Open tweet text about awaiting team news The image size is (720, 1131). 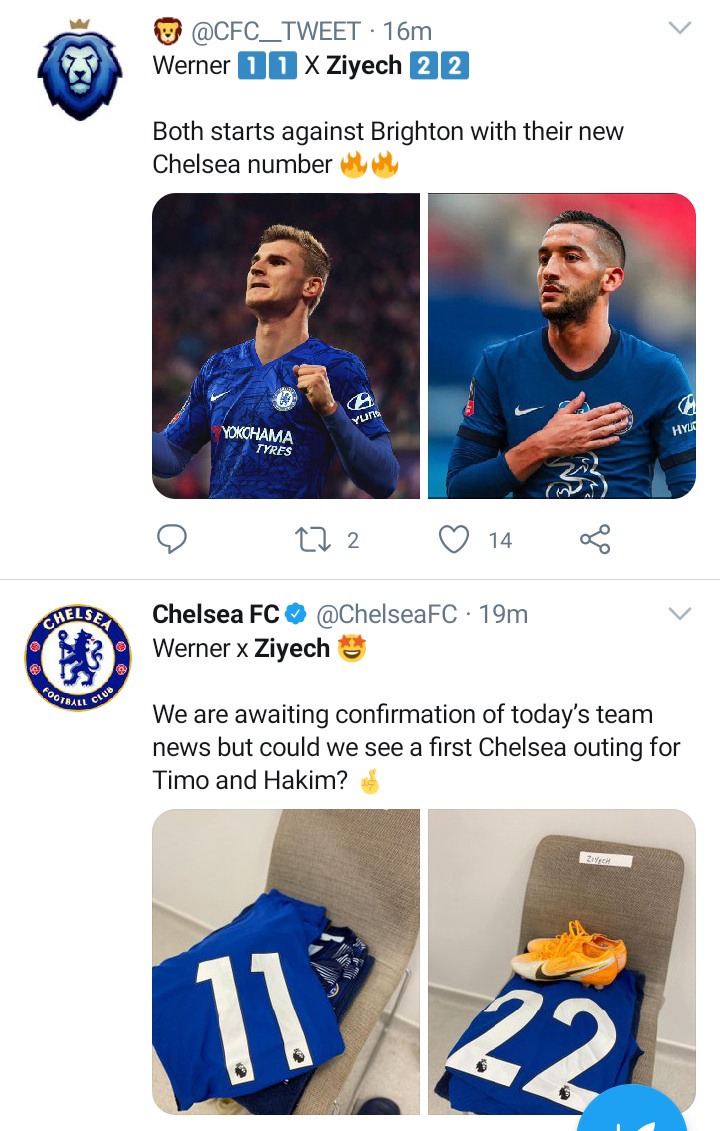pos(416,747)
